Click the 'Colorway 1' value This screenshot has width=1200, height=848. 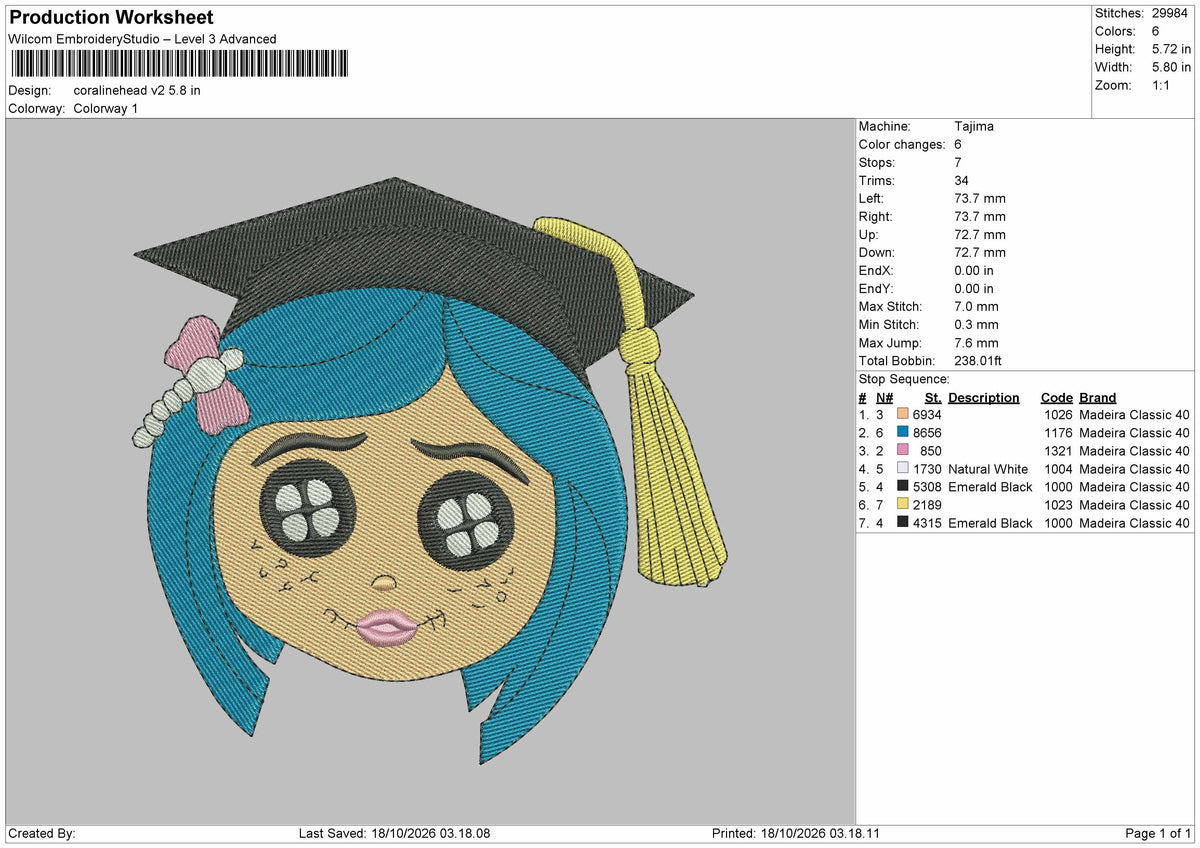point(106,108)
